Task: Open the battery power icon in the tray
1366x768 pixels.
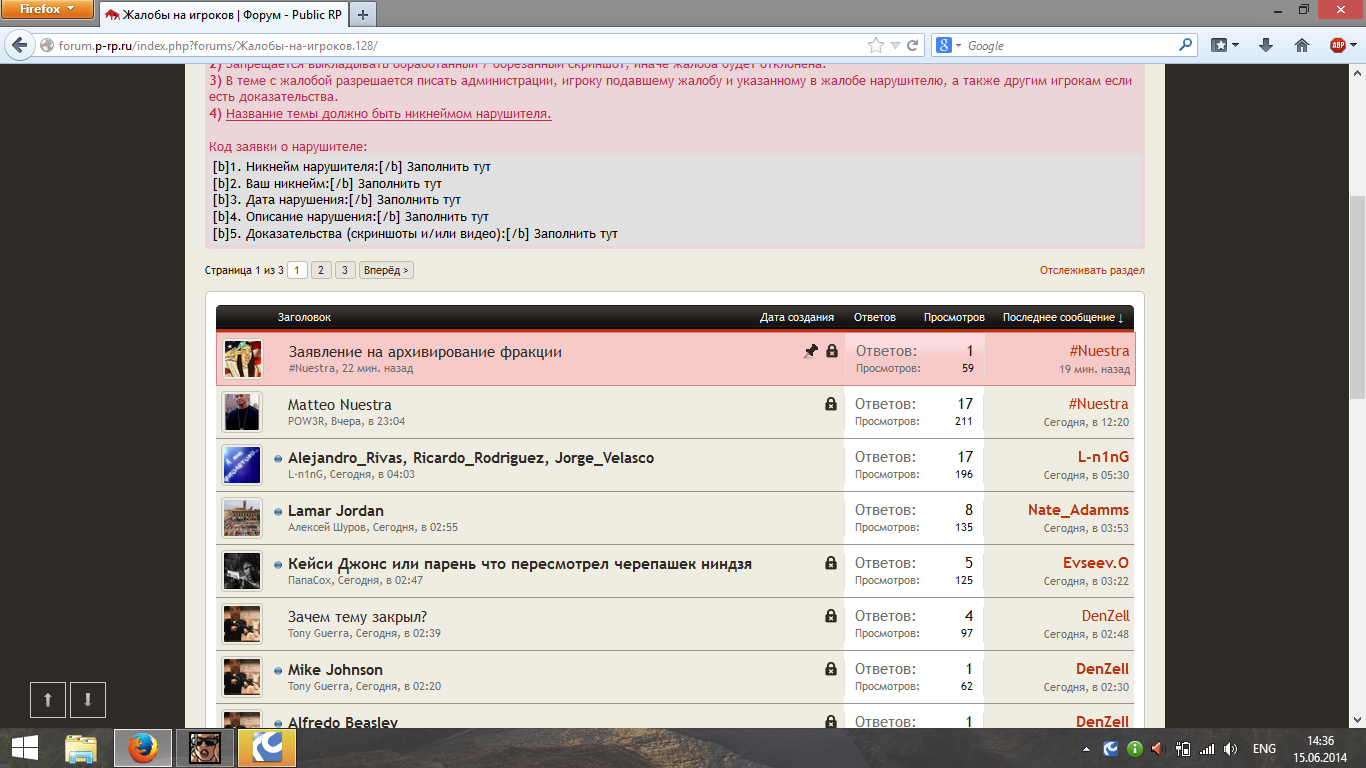Action: click(1182, 748)
